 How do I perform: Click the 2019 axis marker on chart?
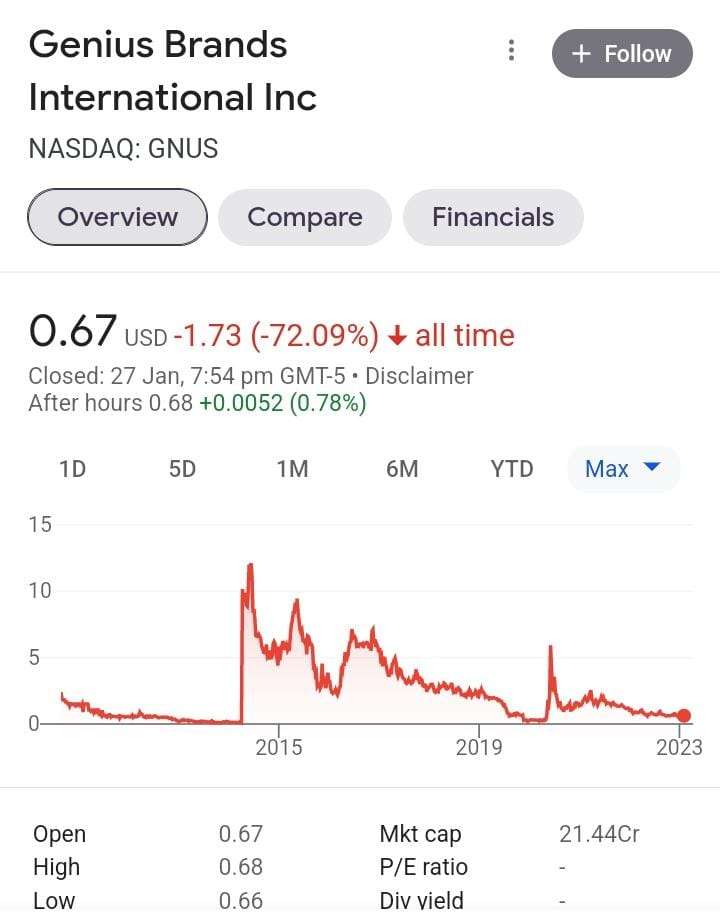tap(479, 747)
